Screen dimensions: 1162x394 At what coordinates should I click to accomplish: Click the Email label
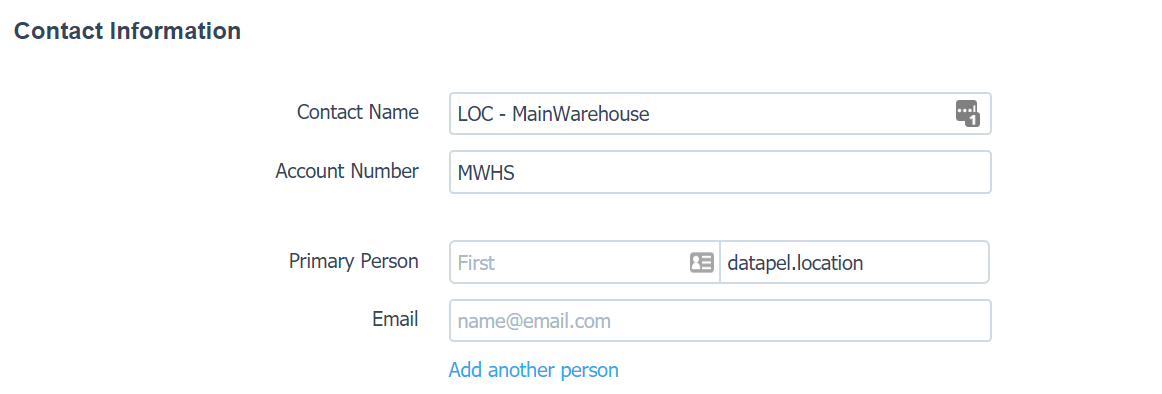395,319
